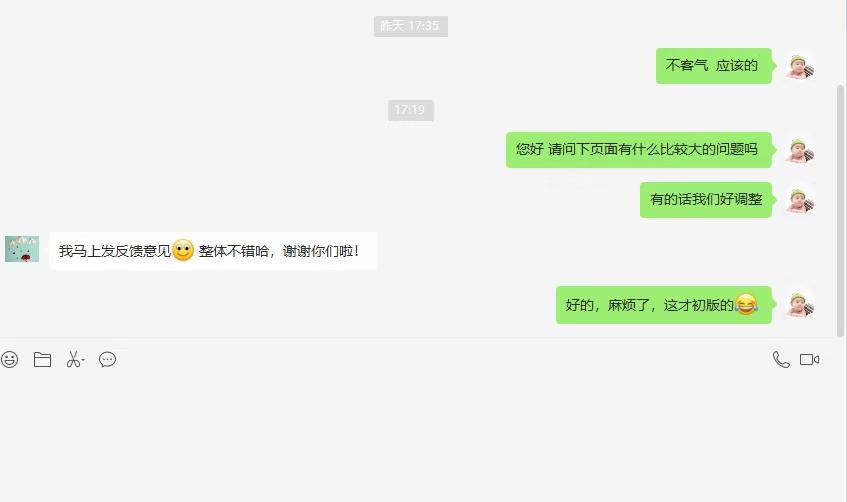Select the 不客气 应该的 message bubble

[714, 66]
